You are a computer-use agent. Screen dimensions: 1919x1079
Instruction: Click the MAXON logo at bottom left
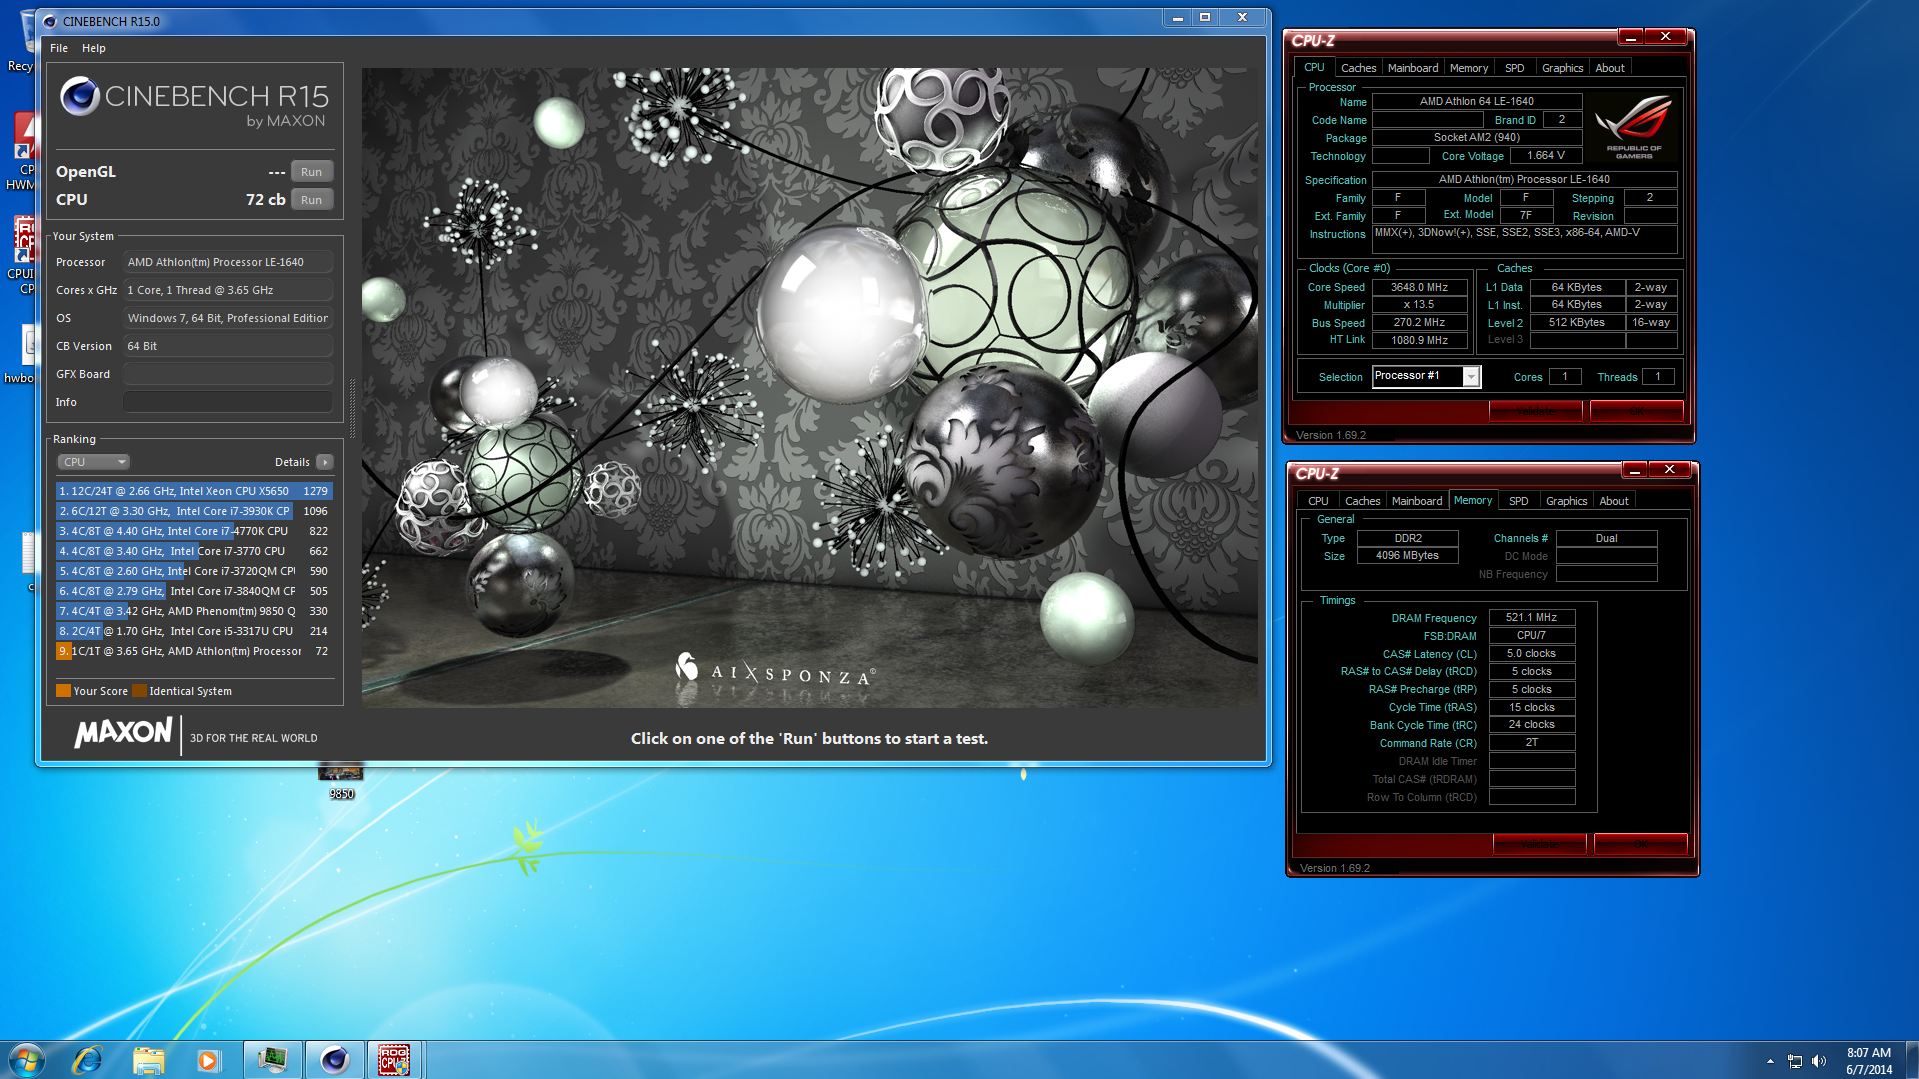click(123, 733)
